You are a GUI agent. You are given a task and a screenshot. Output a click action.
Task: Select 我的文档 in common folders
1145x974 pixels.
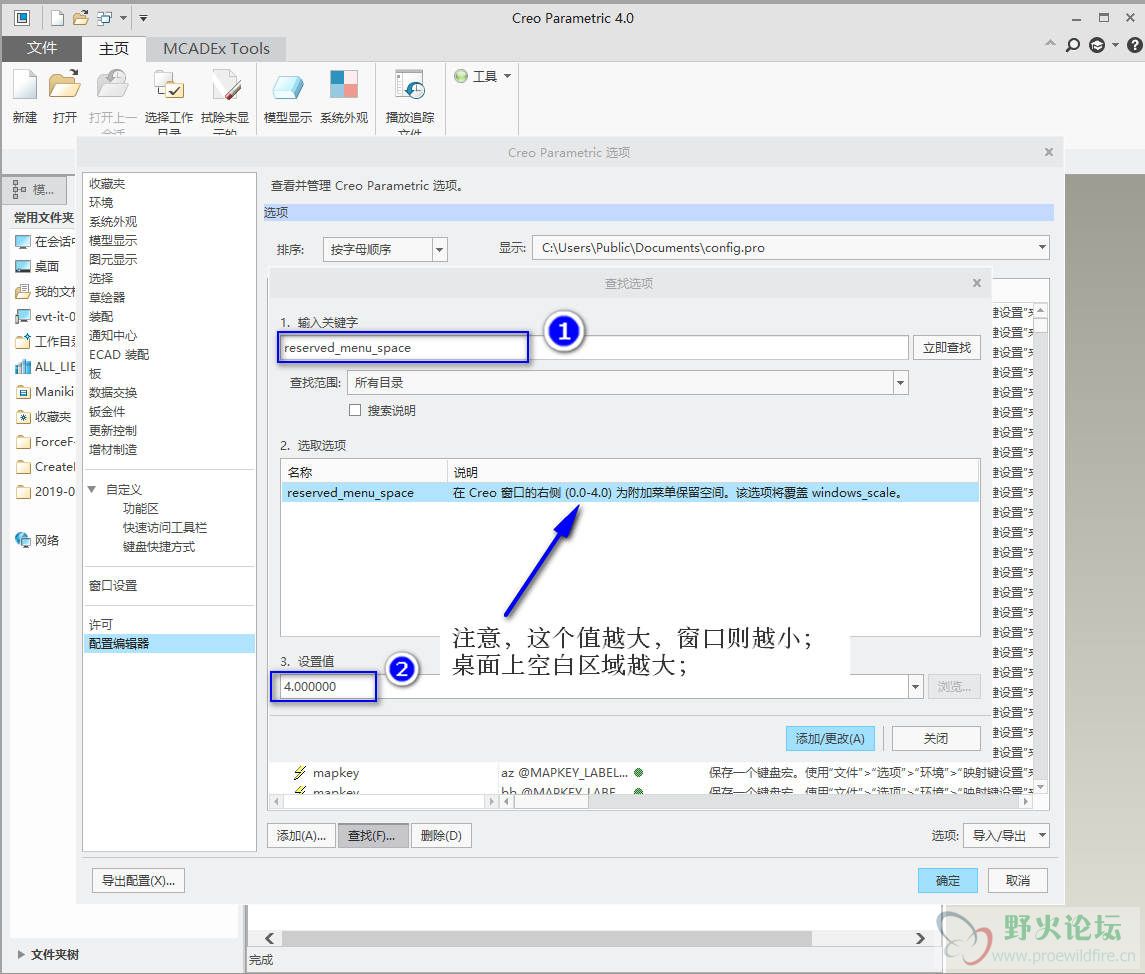coord(44,292)
